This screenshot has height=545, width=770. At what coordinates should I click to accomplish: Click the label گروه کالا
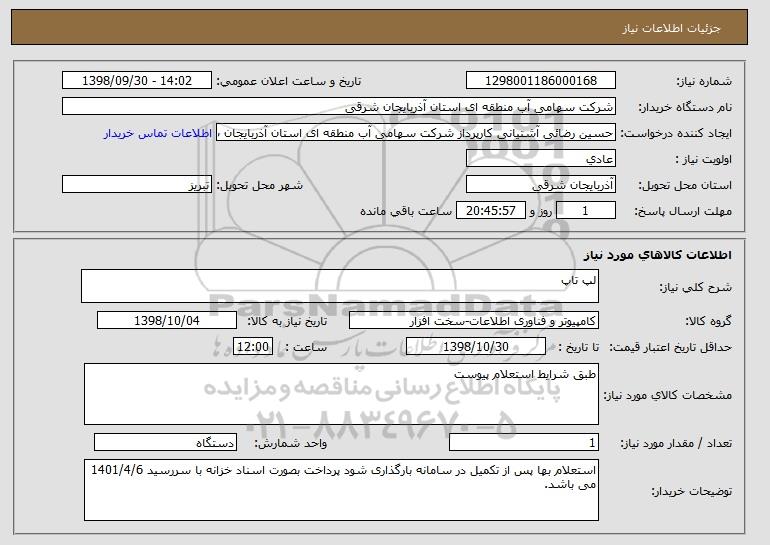point(708,321)
